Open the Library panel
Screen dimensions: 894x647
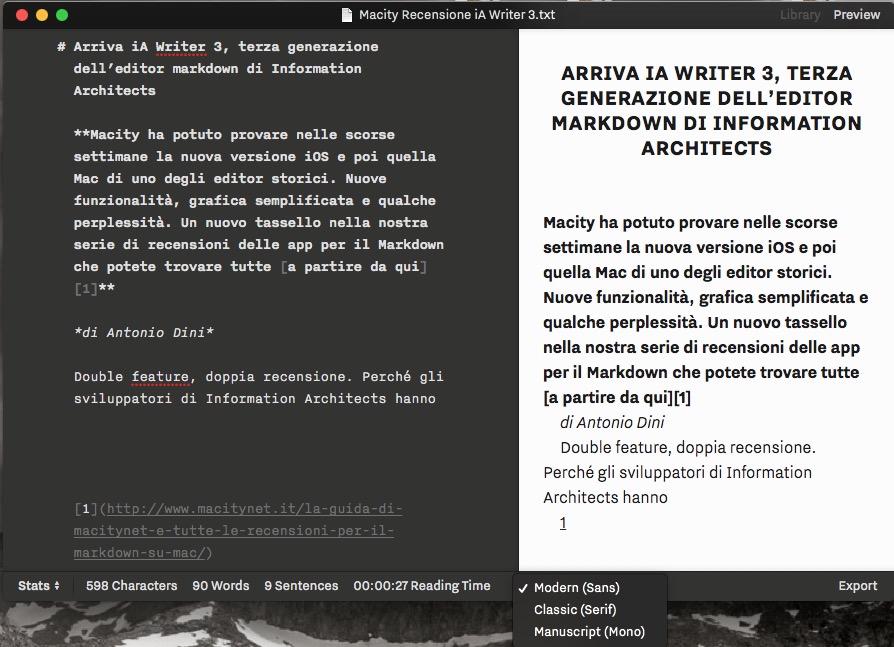[x=800, y=14]
